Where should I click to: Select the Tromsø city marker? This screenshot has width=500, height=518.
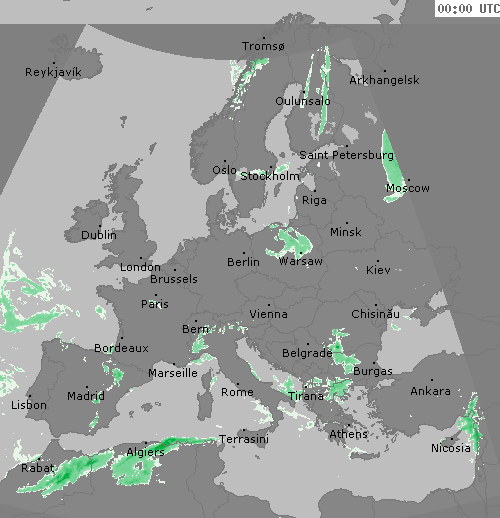coord(264,38)
